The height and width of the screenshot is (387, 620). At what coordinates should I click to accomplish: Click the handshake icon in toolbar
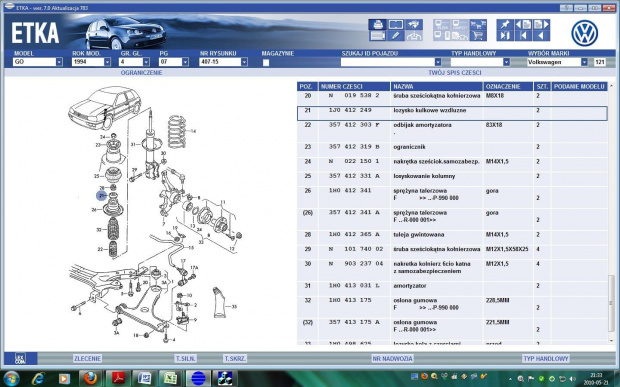tap(414, 25)
